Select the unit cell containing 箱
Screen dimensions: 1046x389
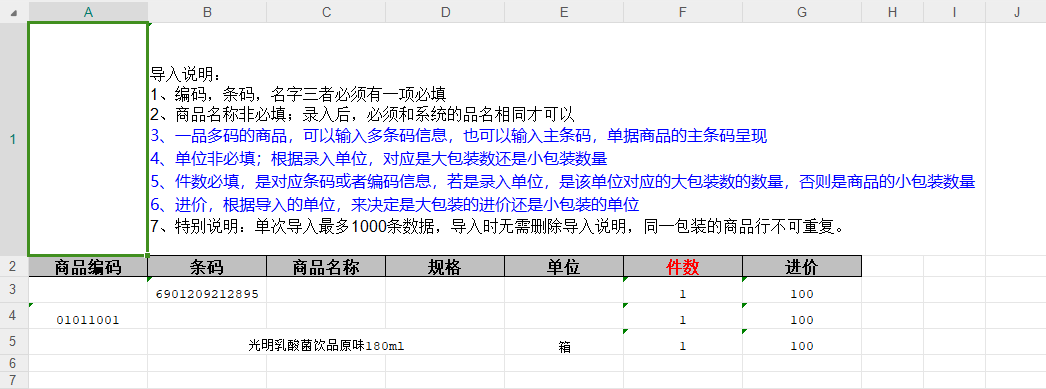pos(564,342)
